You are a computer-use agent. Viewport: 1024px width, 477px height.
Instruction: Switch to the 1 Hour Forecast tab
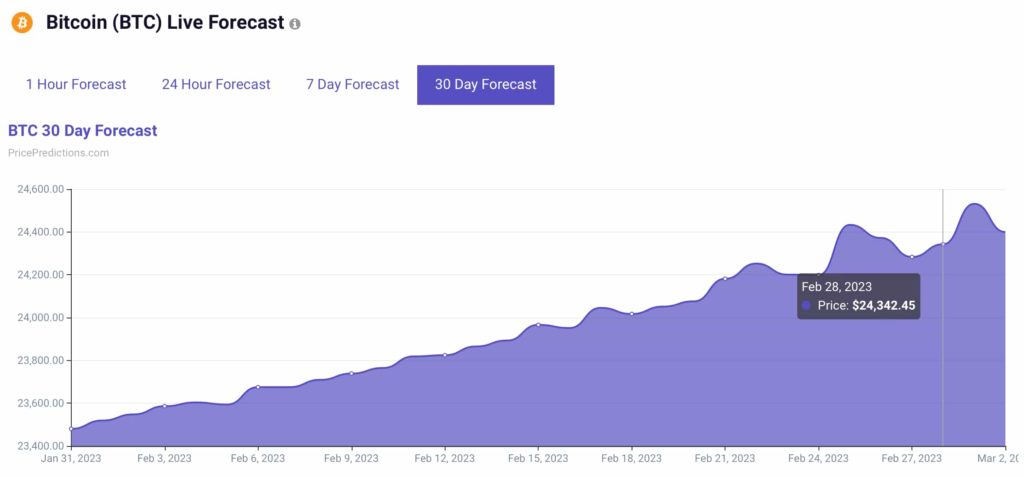[76, 84]
